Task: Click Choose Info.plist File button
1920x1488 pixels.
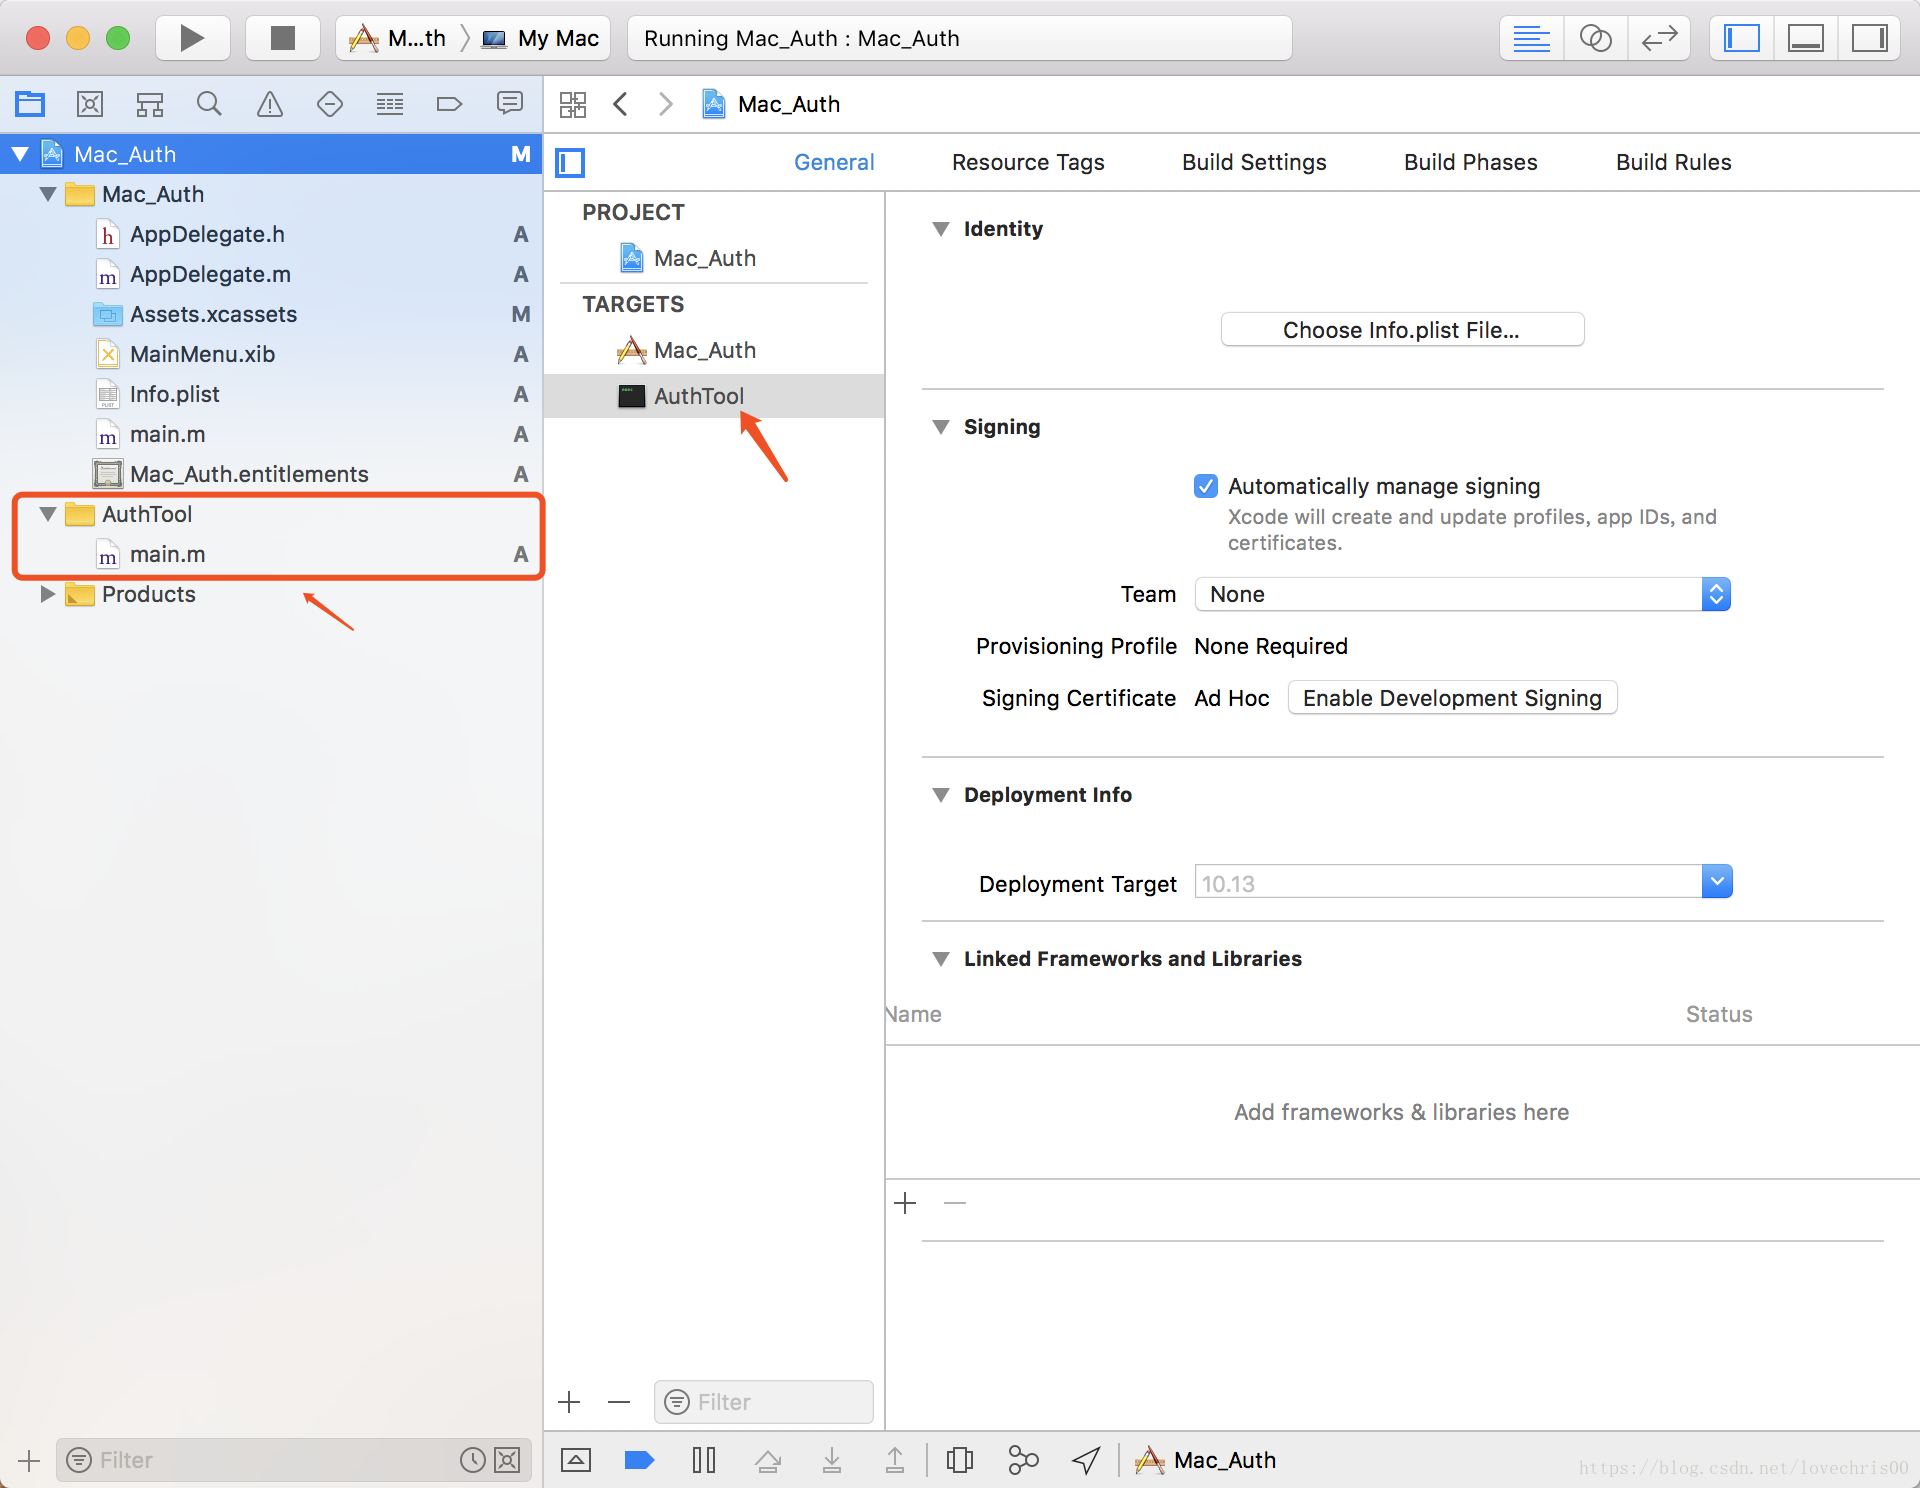Action: pyautogui.click(x=1402, y=330)
